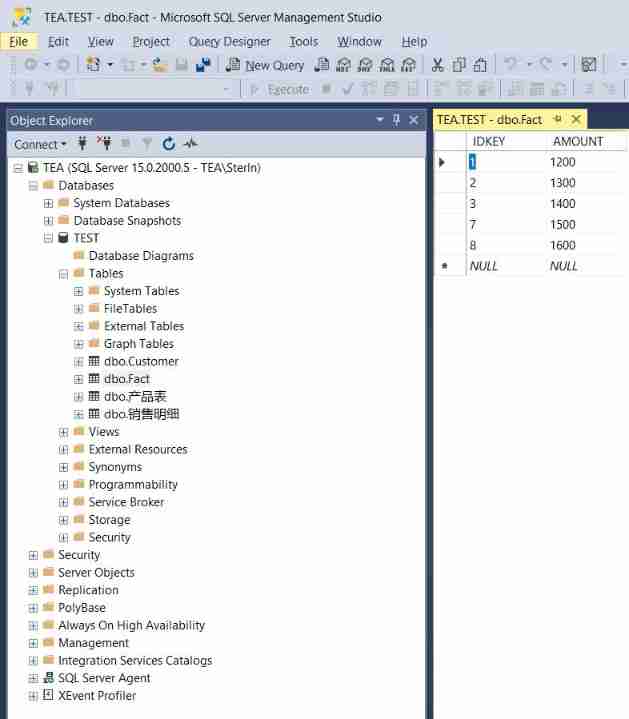This screenshot has height=719, width=629.
Task: Click the New Query toolbar button
Action: tap(265, 65)
